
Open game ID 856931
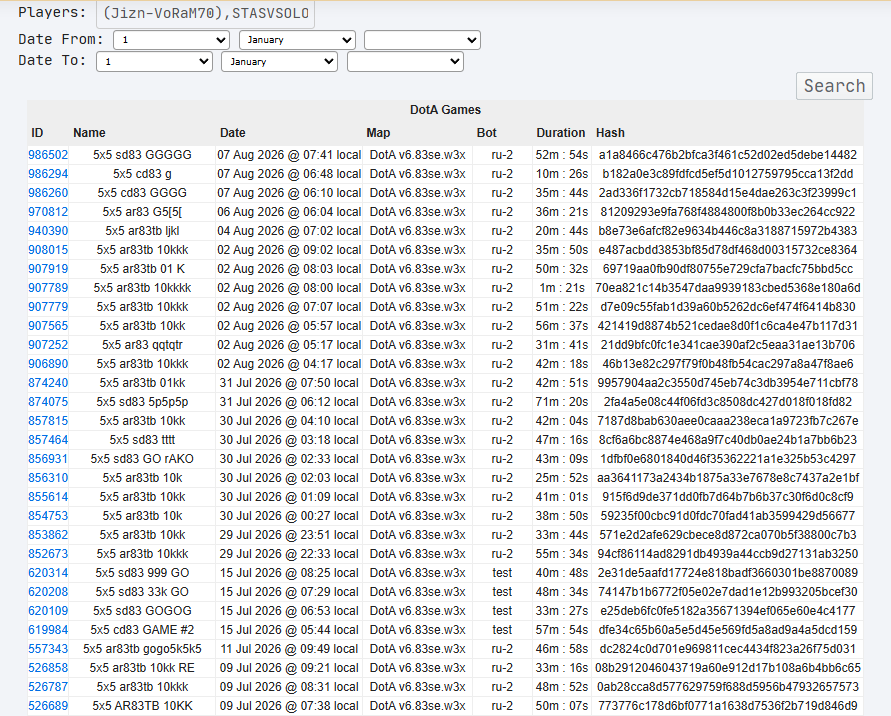[x=48, y=459]
